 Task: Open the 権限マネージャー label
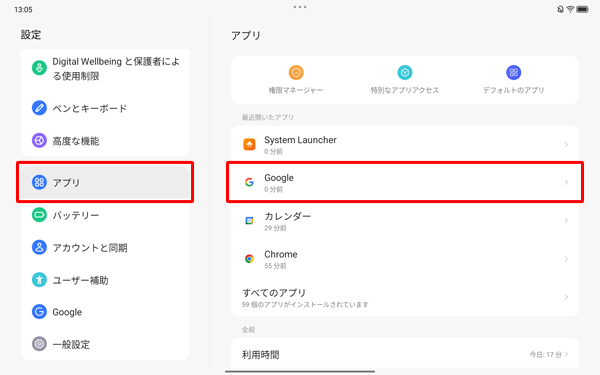tap(296, 90)
